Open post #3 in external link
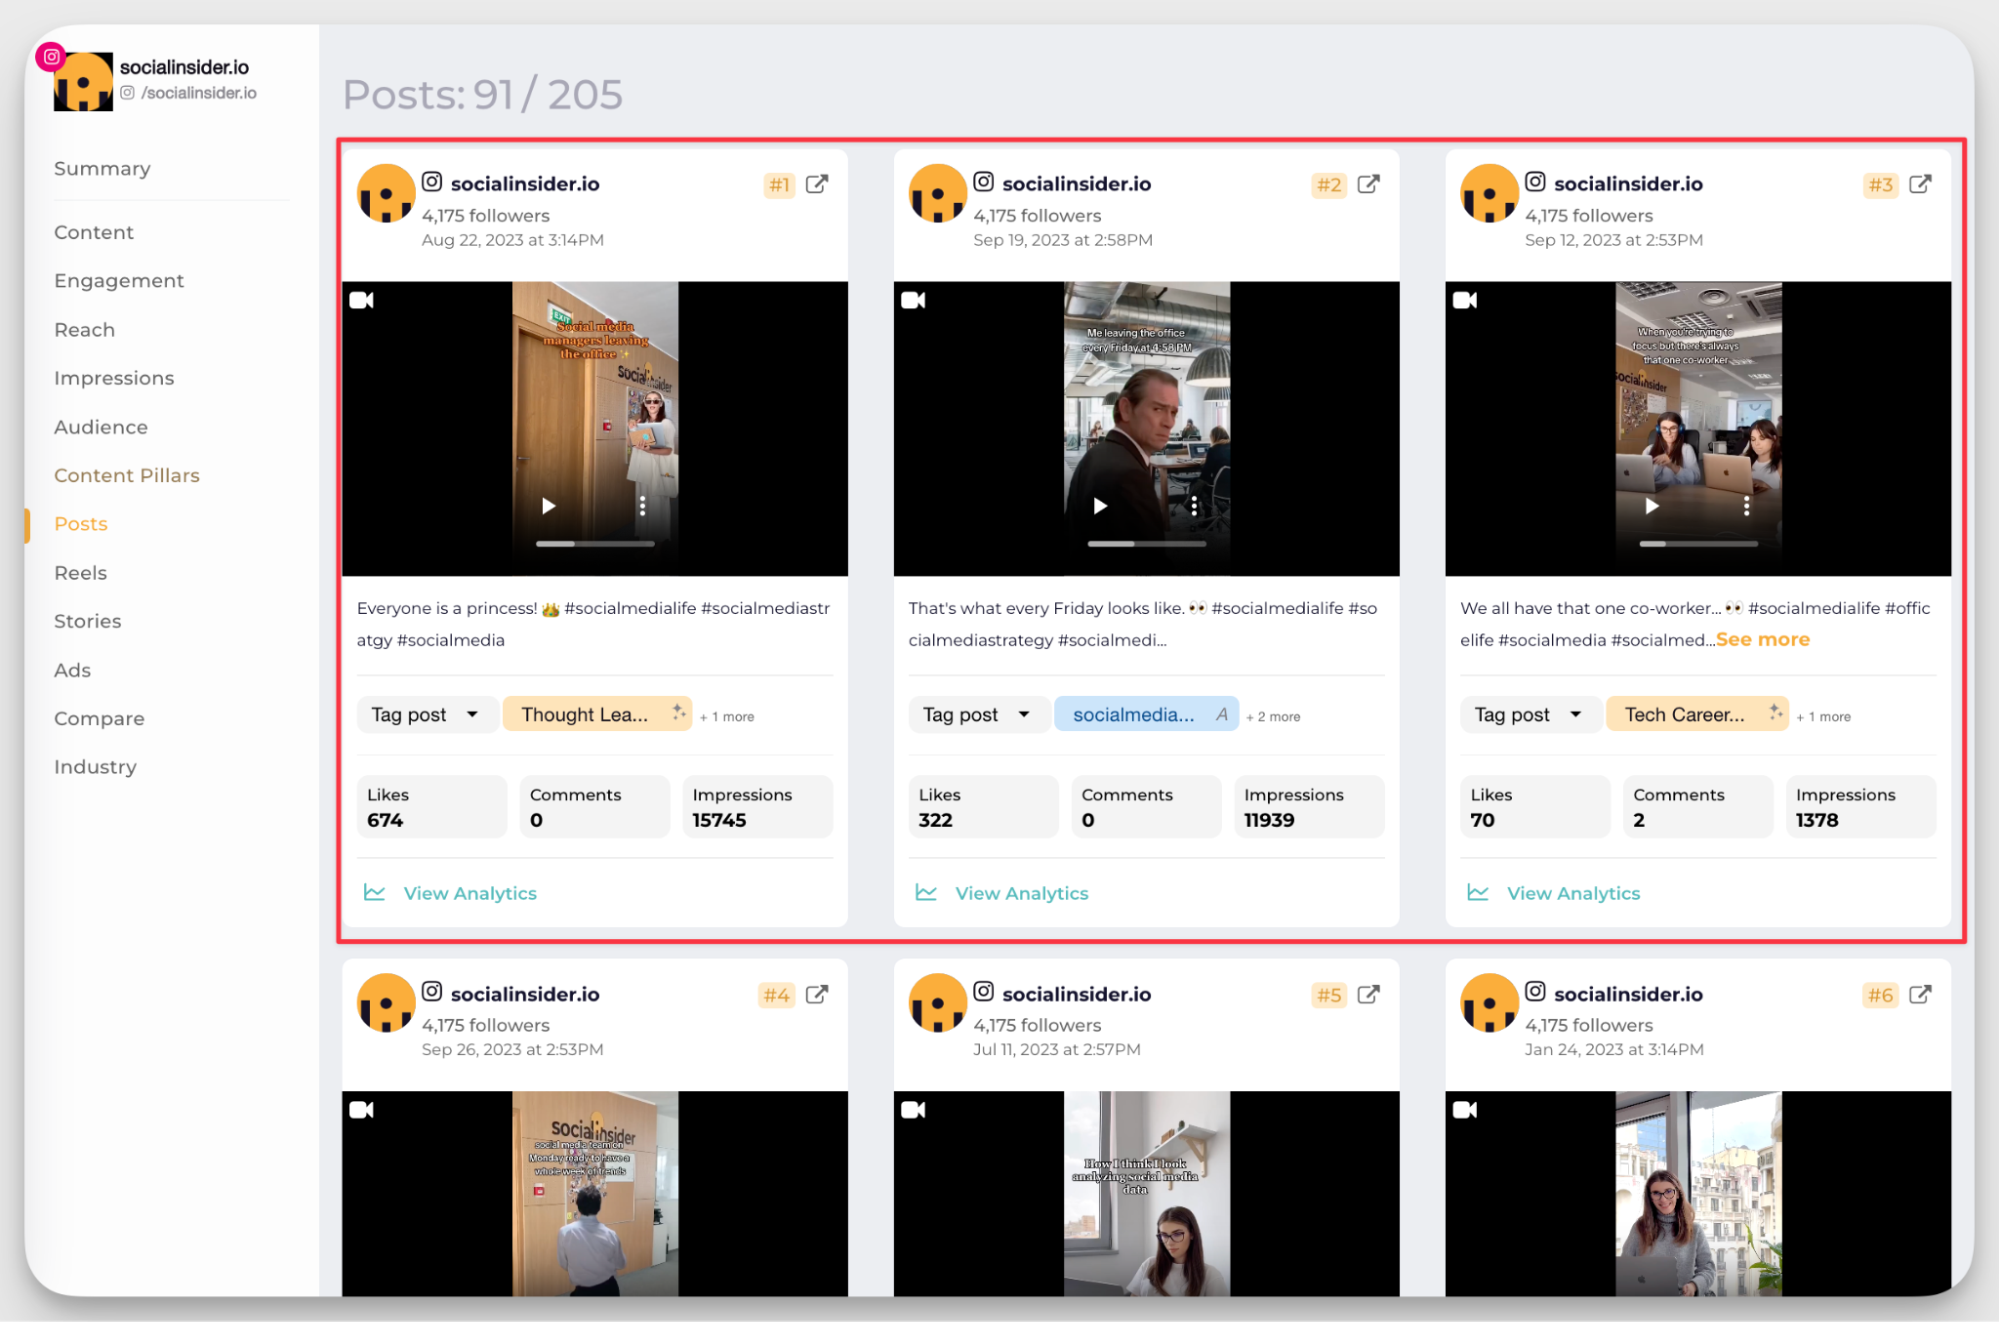 (x=1920, y=184)
